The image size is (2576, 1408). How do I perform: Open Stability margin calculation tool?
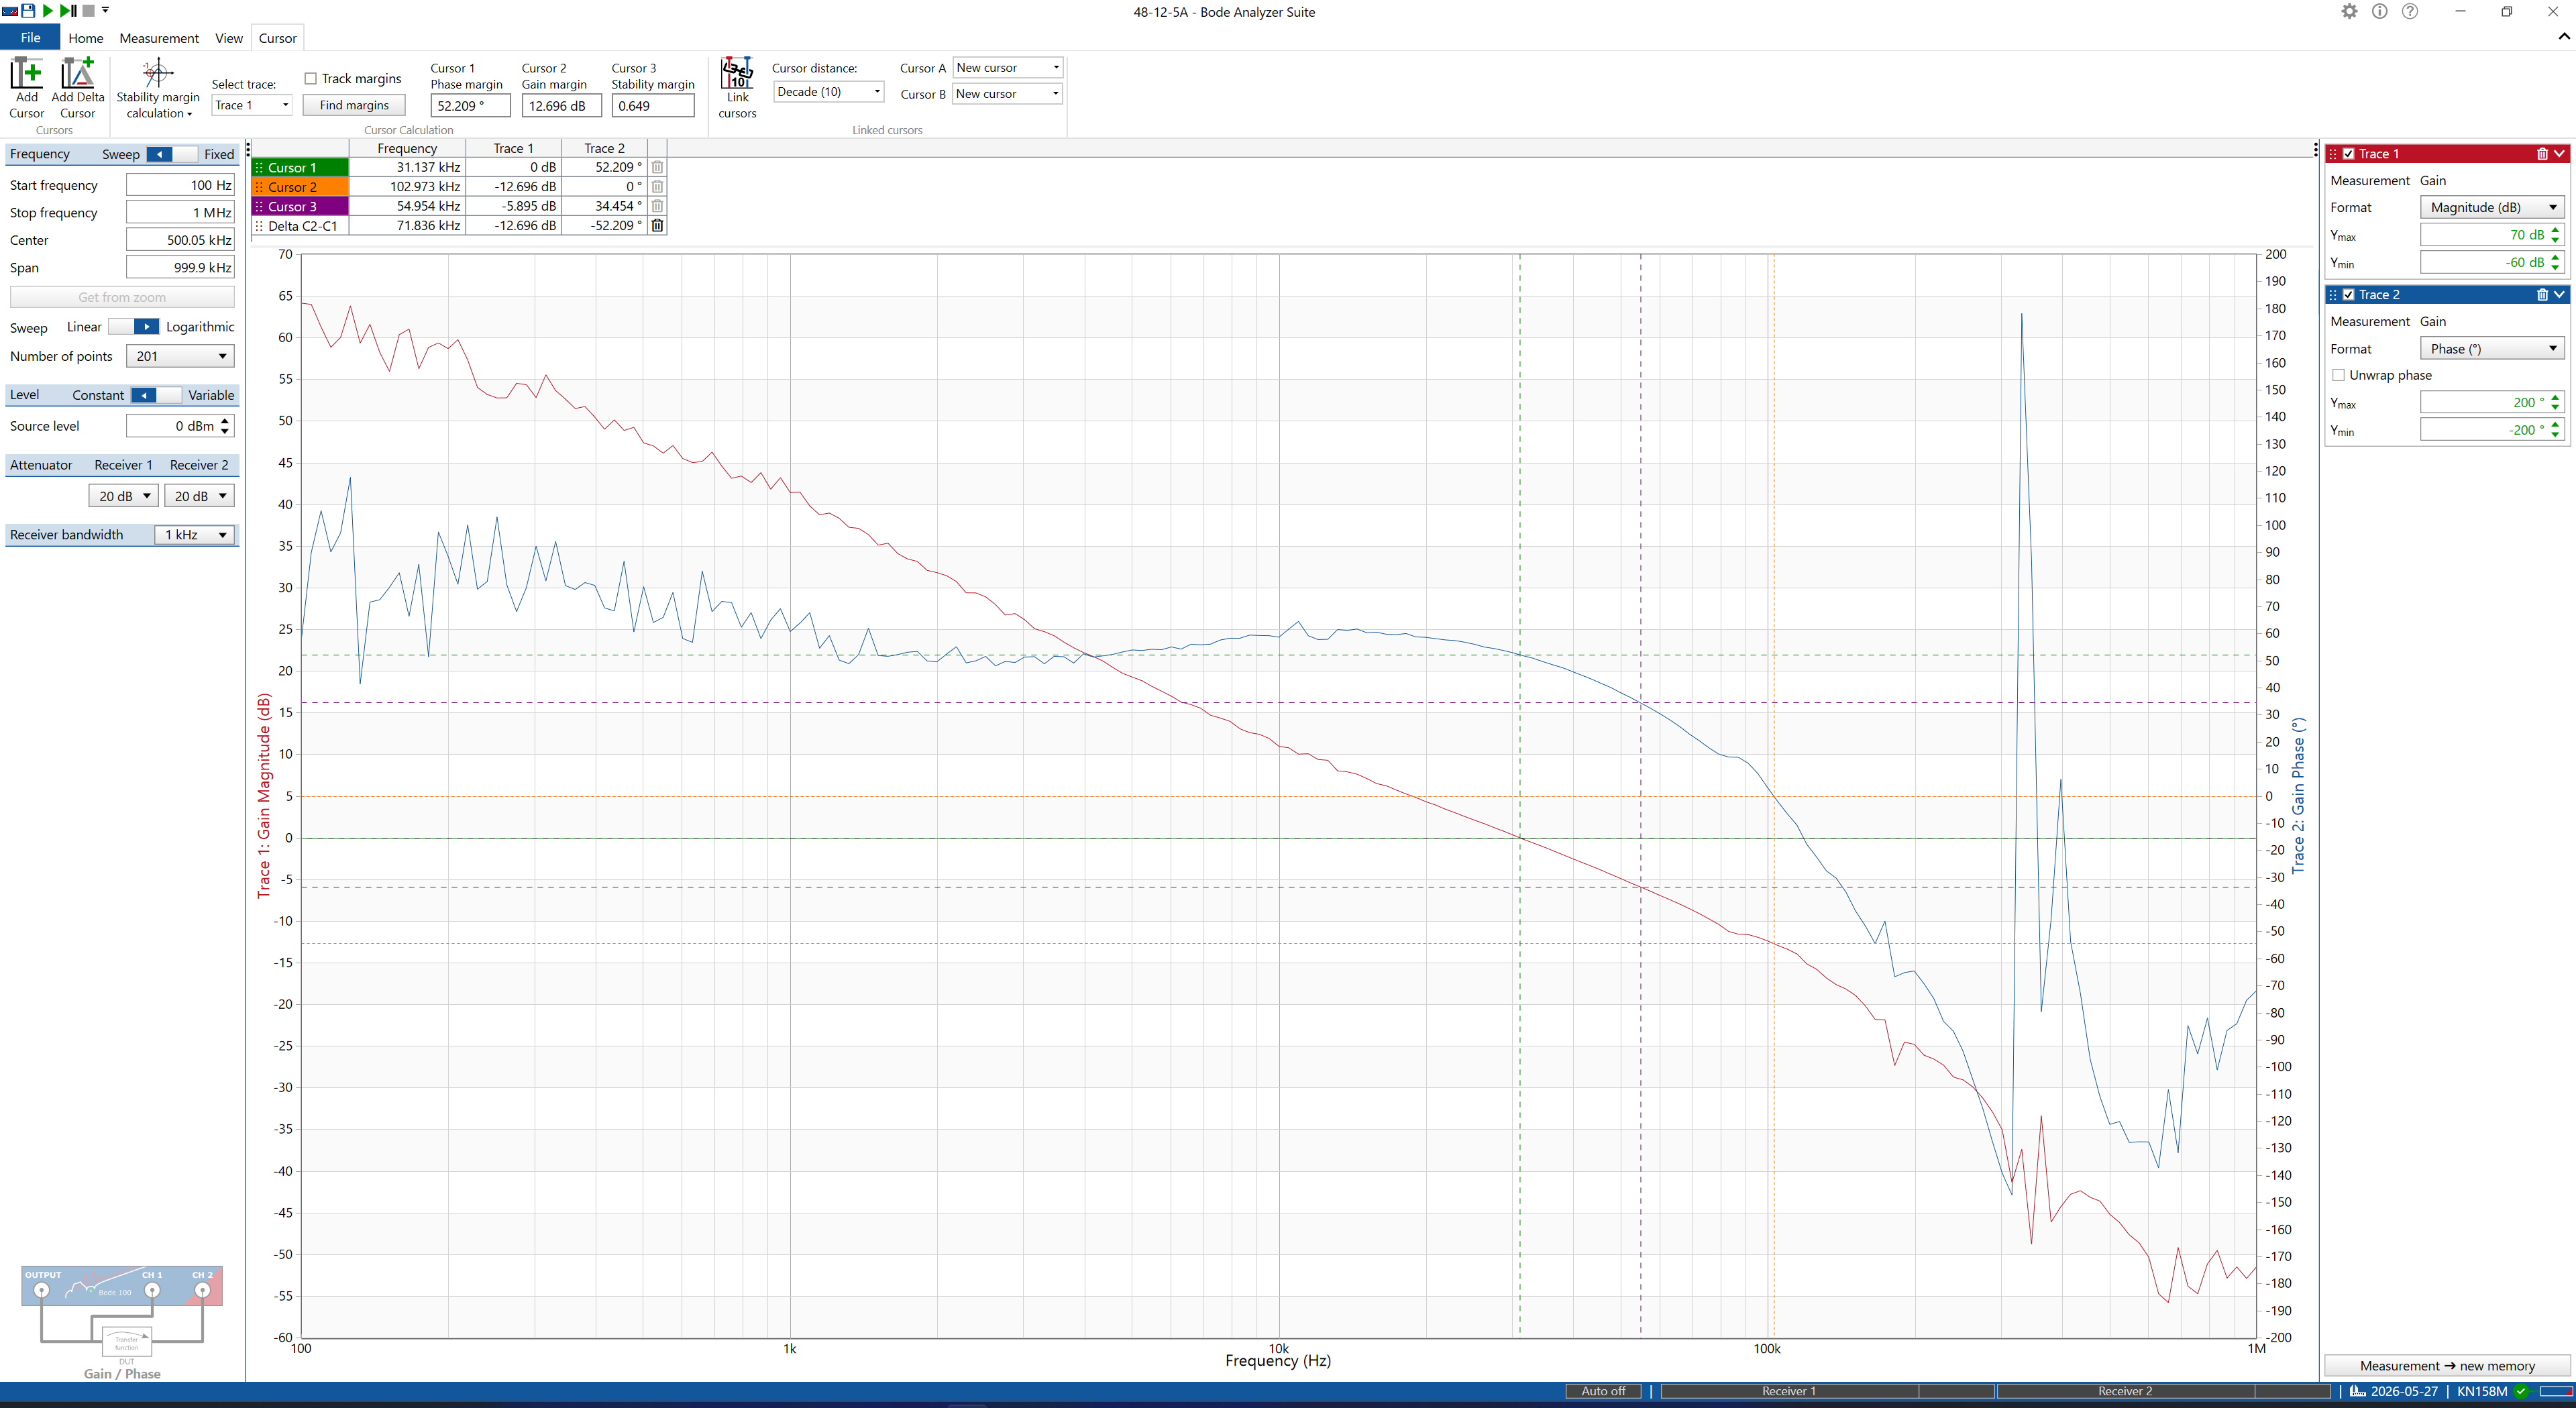click(158, 88)
